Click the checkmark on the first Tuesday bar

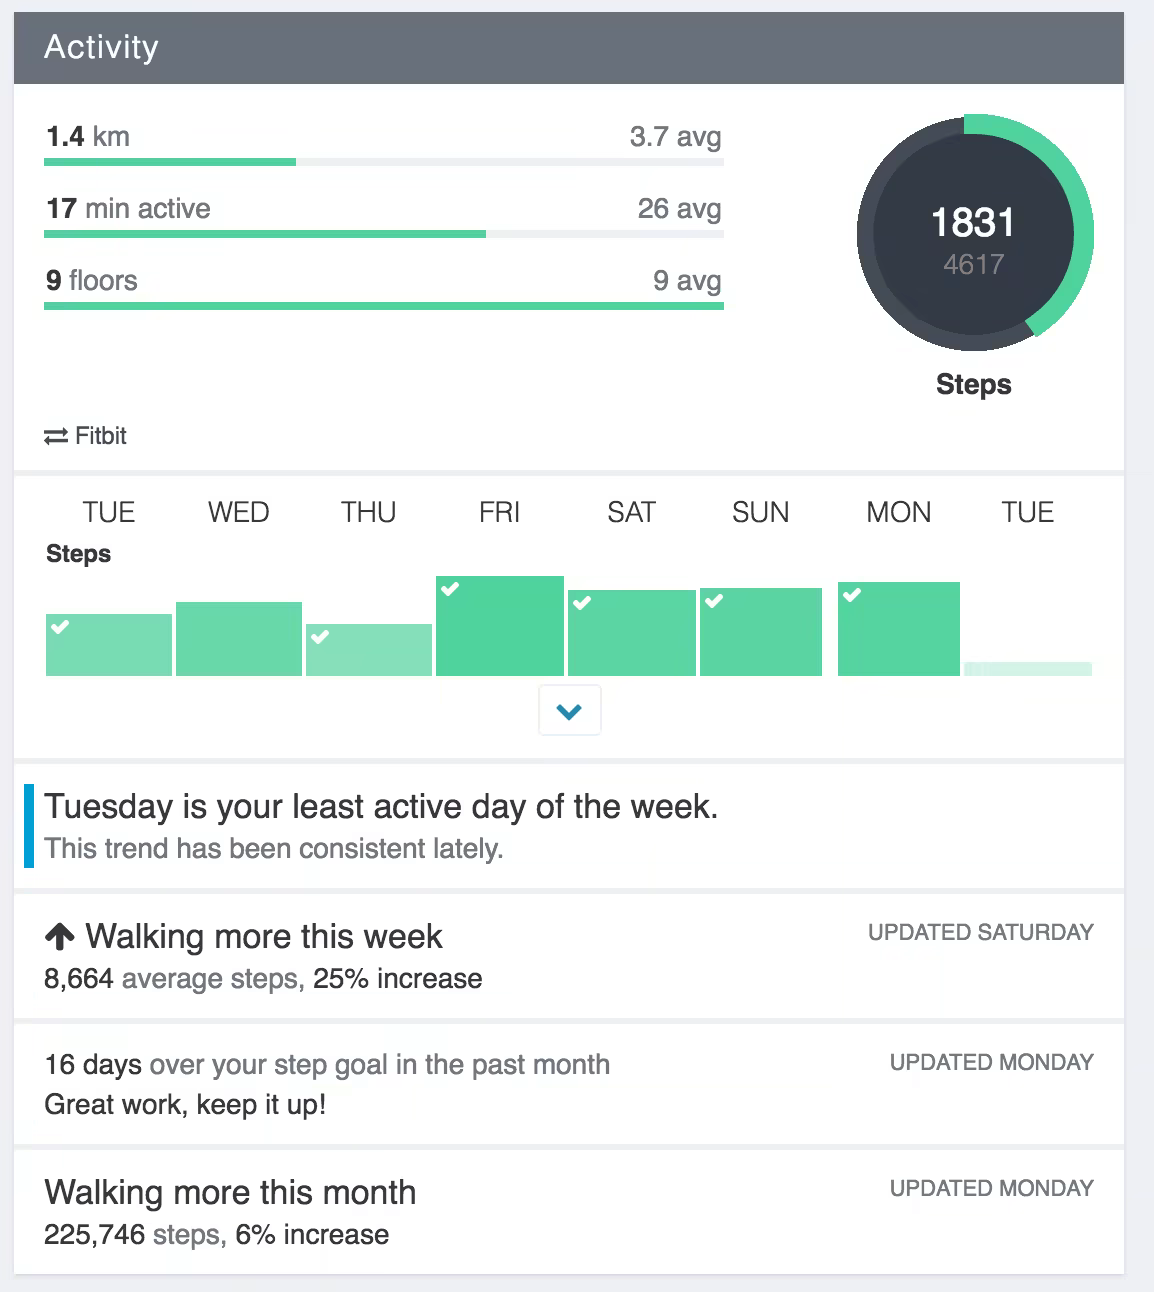[x=60, y=627]
